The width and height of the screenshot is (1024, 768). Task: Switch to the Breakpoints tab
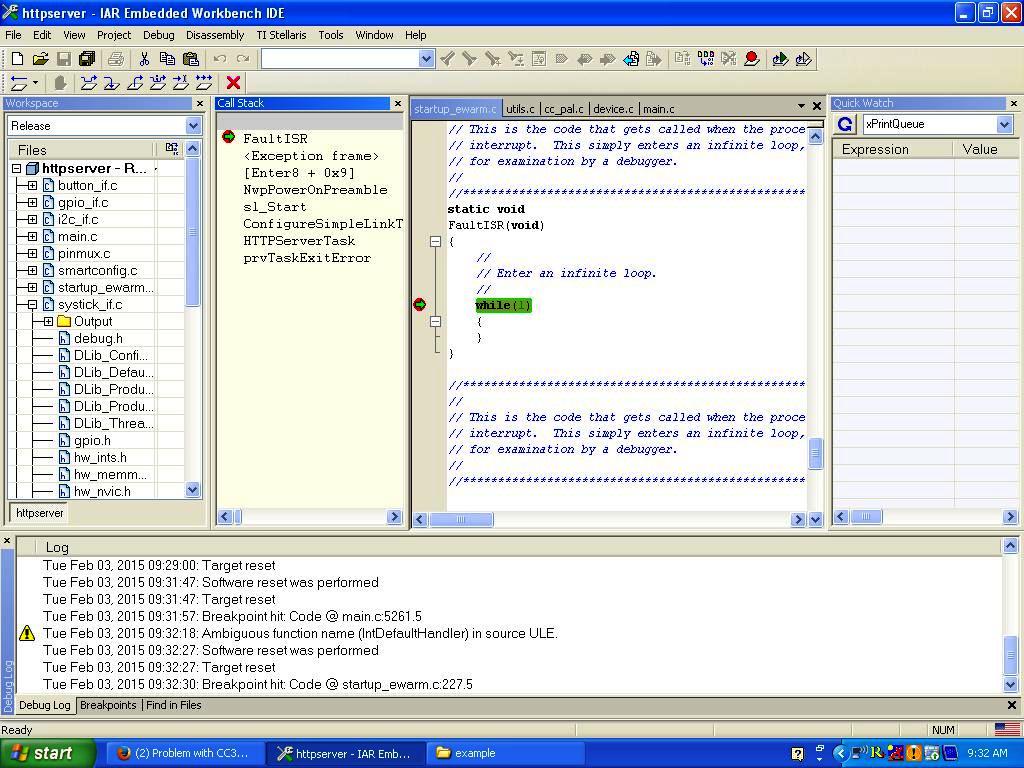108,705
